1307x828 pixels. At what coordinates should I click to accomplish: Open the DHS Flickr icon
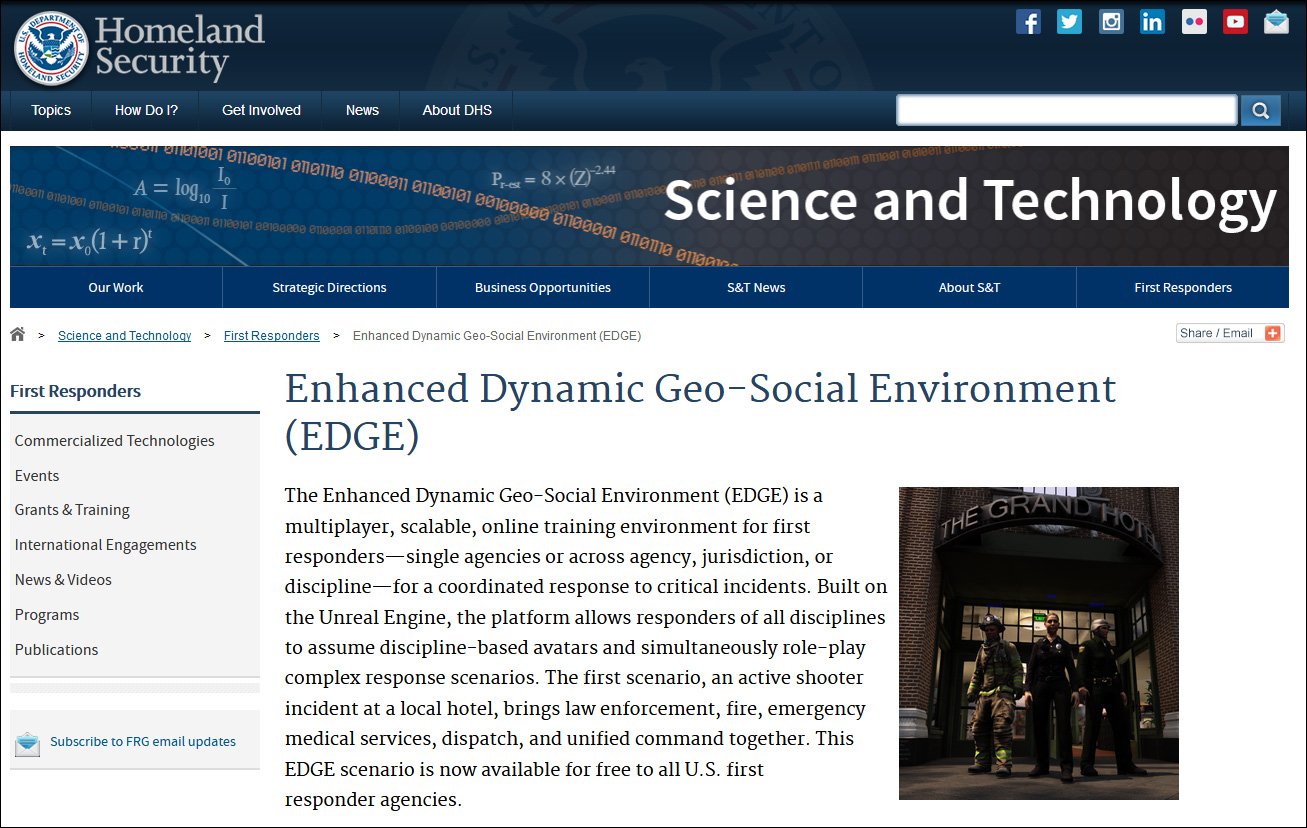point(1194,22)
